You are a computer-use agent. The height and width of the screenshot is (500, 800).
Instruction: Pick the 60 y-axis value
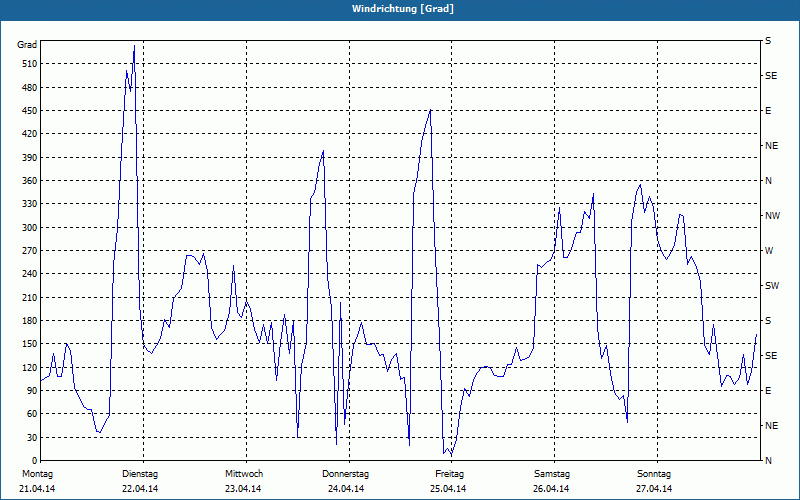(x=32, y=414)
